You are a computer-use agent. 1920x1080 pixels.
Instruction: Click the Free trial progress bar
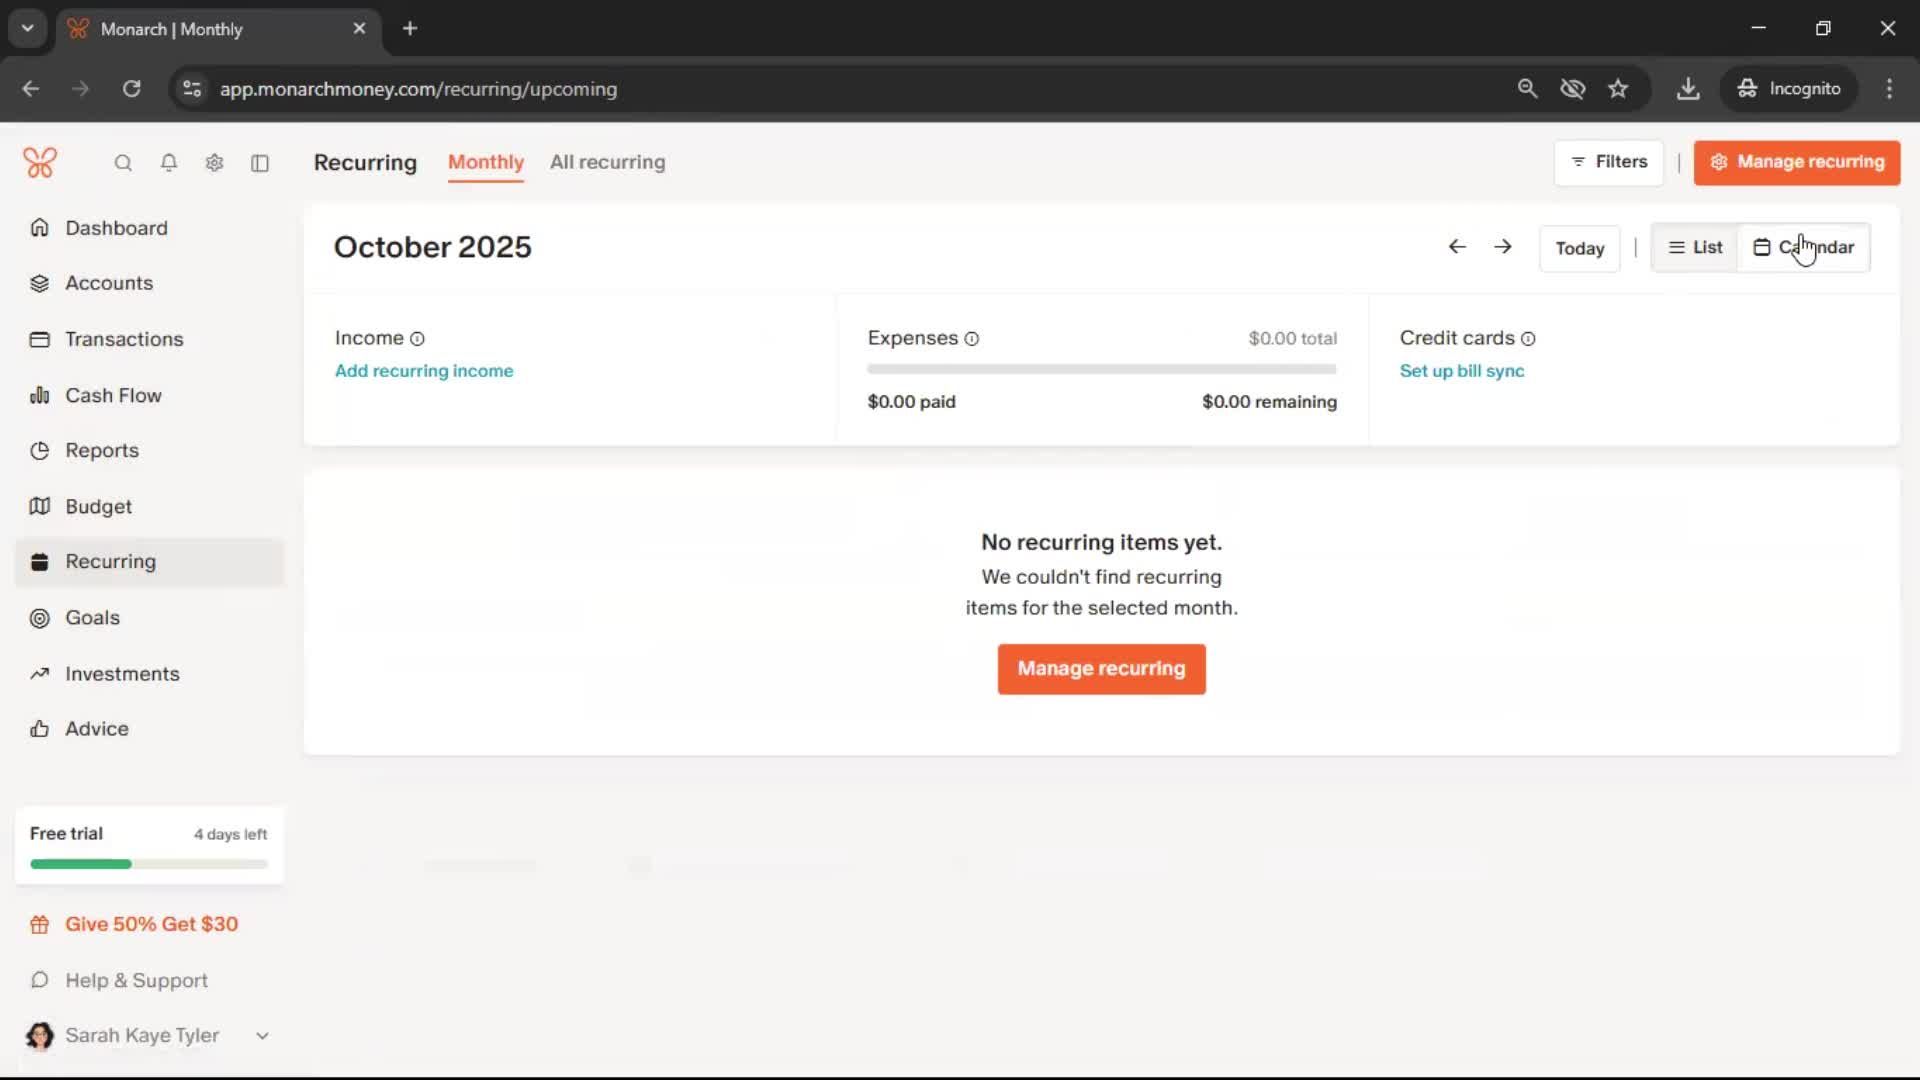(149, 864)
